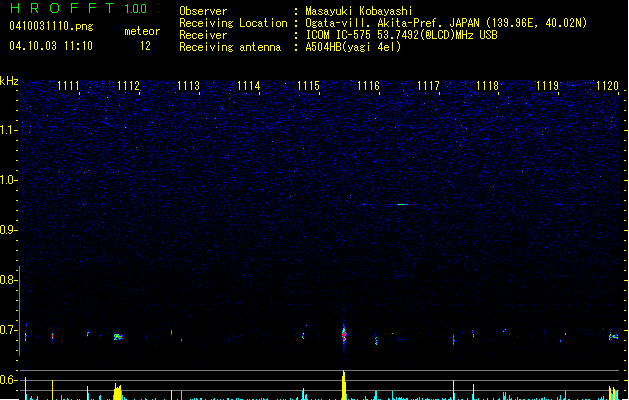Click the 1.1 kHz frequency axis label
Image resolution: width=629 pixels, height=400 pixels.
[x=8, y=130]
